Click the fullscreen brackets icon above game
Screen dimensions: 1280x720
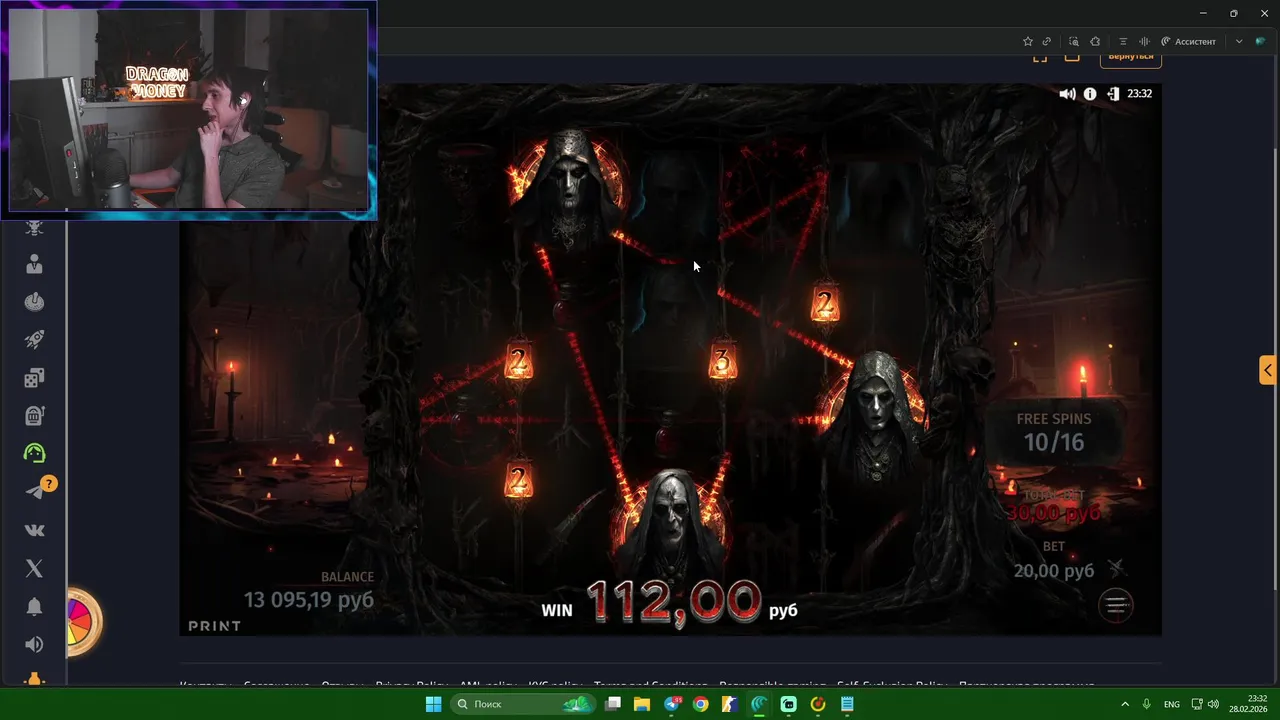[x=1040, y=57]
